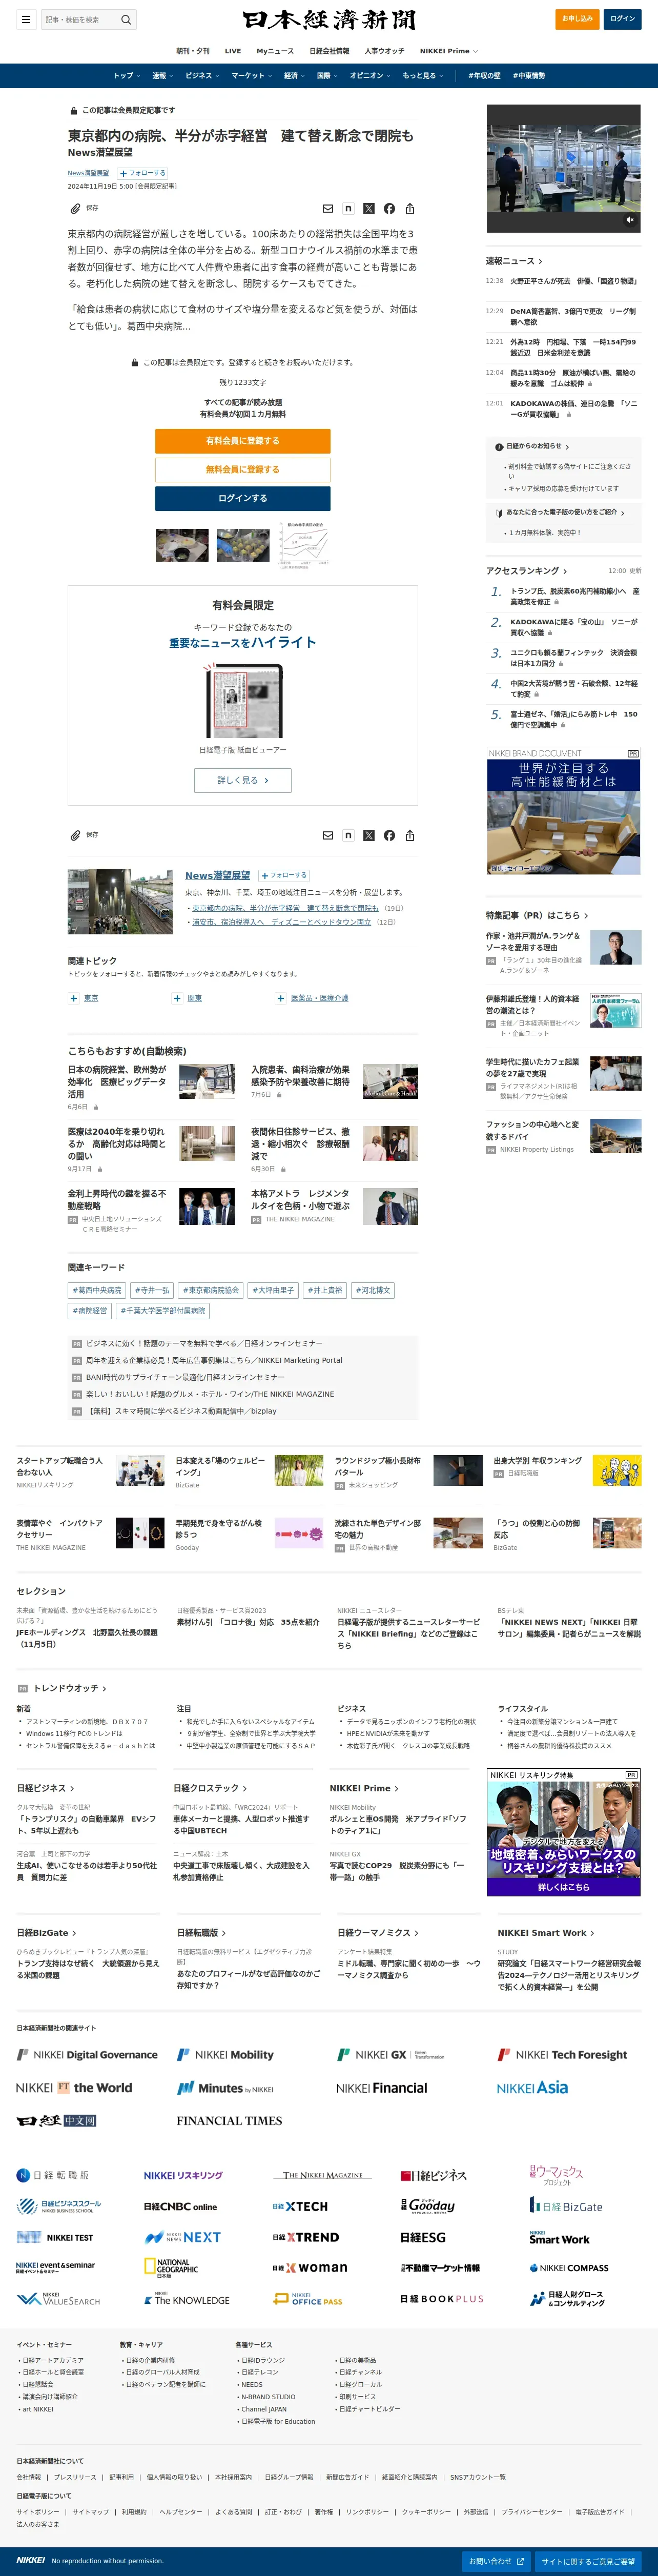Expand the NIKKEI Prime dropdown
The height and width of the screenshot is (2576, 658).
click(x=448, y=51)
